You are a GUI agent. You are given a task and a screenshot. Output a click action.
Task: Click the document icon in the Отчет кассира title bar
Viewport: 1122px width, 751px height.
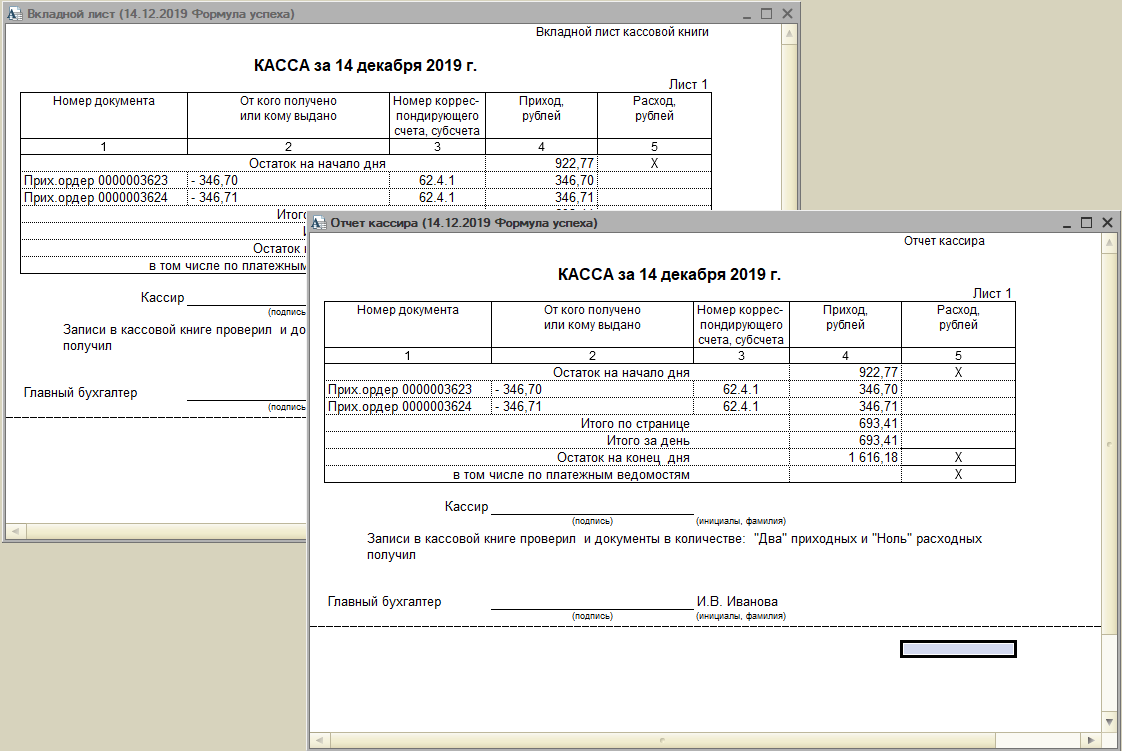tap(319, 223)
